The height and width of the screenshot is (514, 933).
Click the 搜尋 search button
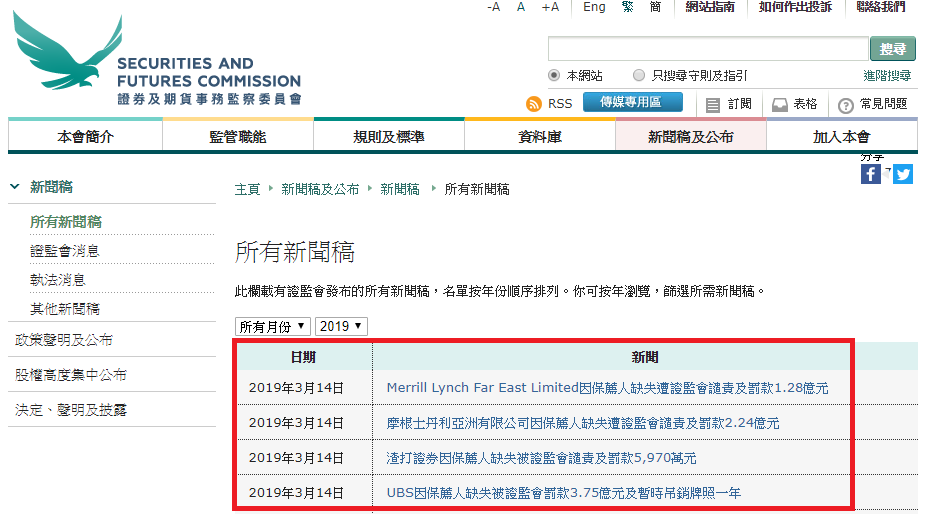(x=893, y=49)
